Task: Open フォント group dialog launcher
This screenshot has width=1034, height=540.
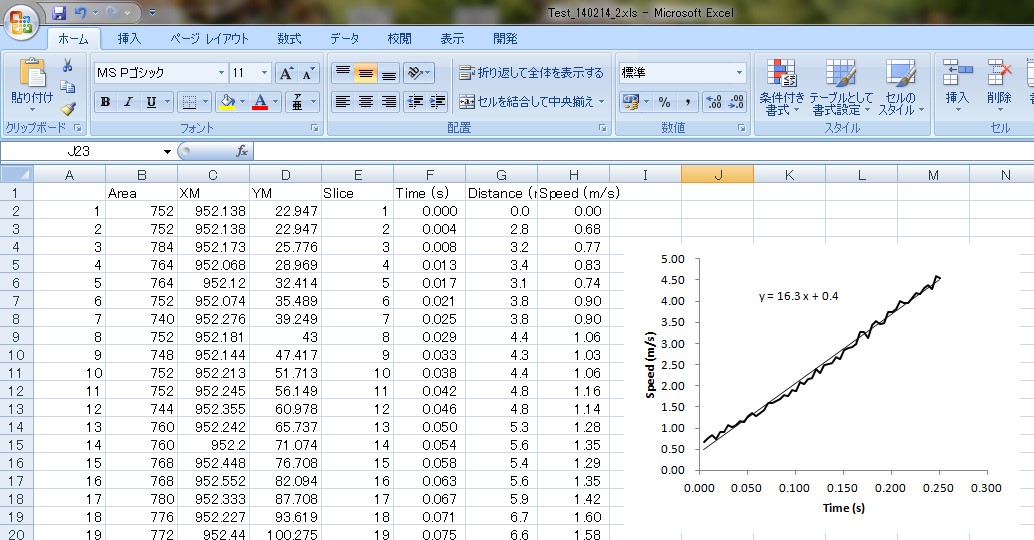Action: coord(315,128)
